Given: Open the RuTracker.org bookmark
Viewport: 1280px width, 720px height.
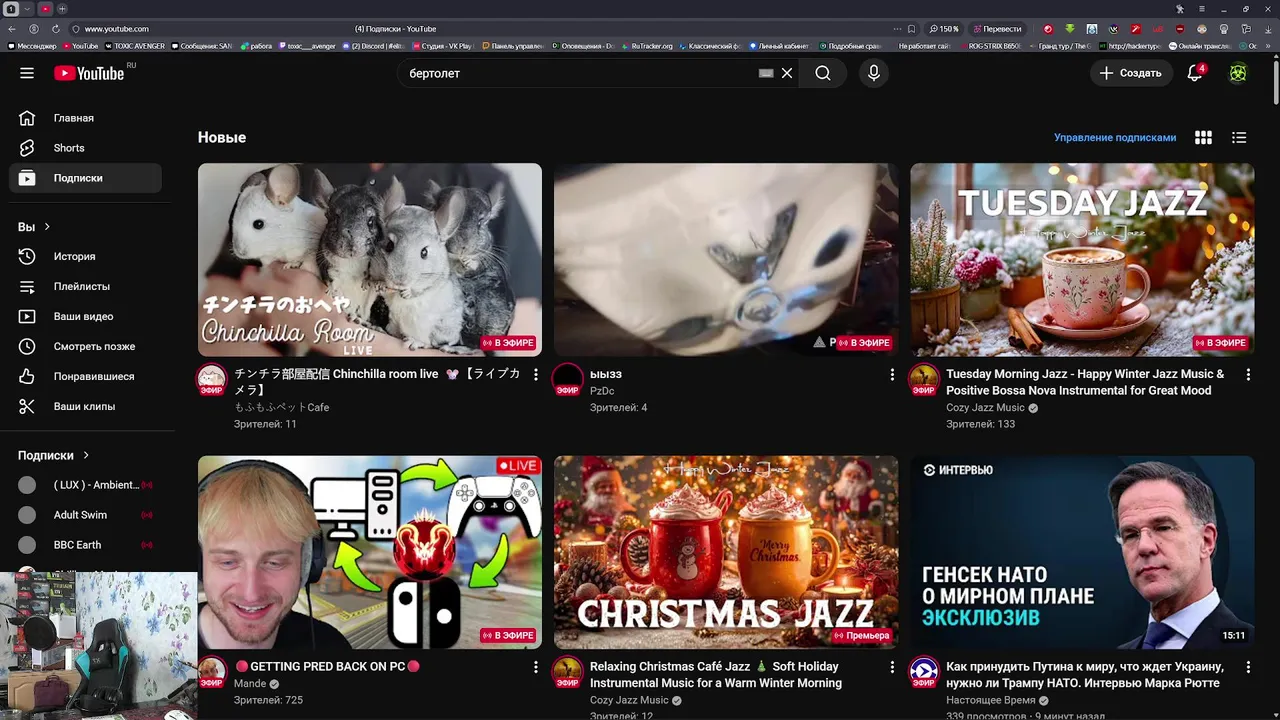Looking at the screenshot, I should coord(648,46).
